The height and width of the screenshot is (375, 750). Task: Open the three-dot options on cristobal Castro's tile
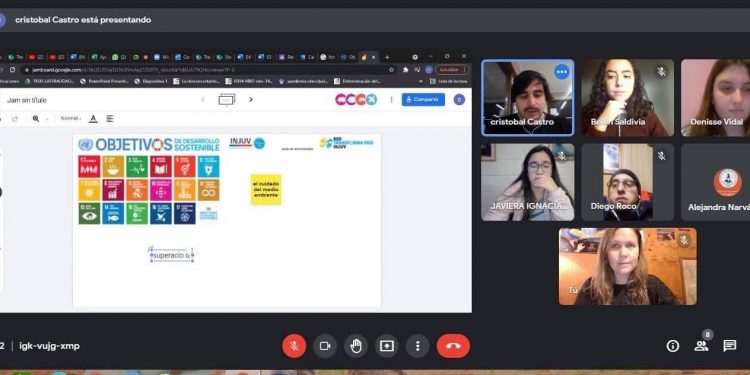click(562, 72)
